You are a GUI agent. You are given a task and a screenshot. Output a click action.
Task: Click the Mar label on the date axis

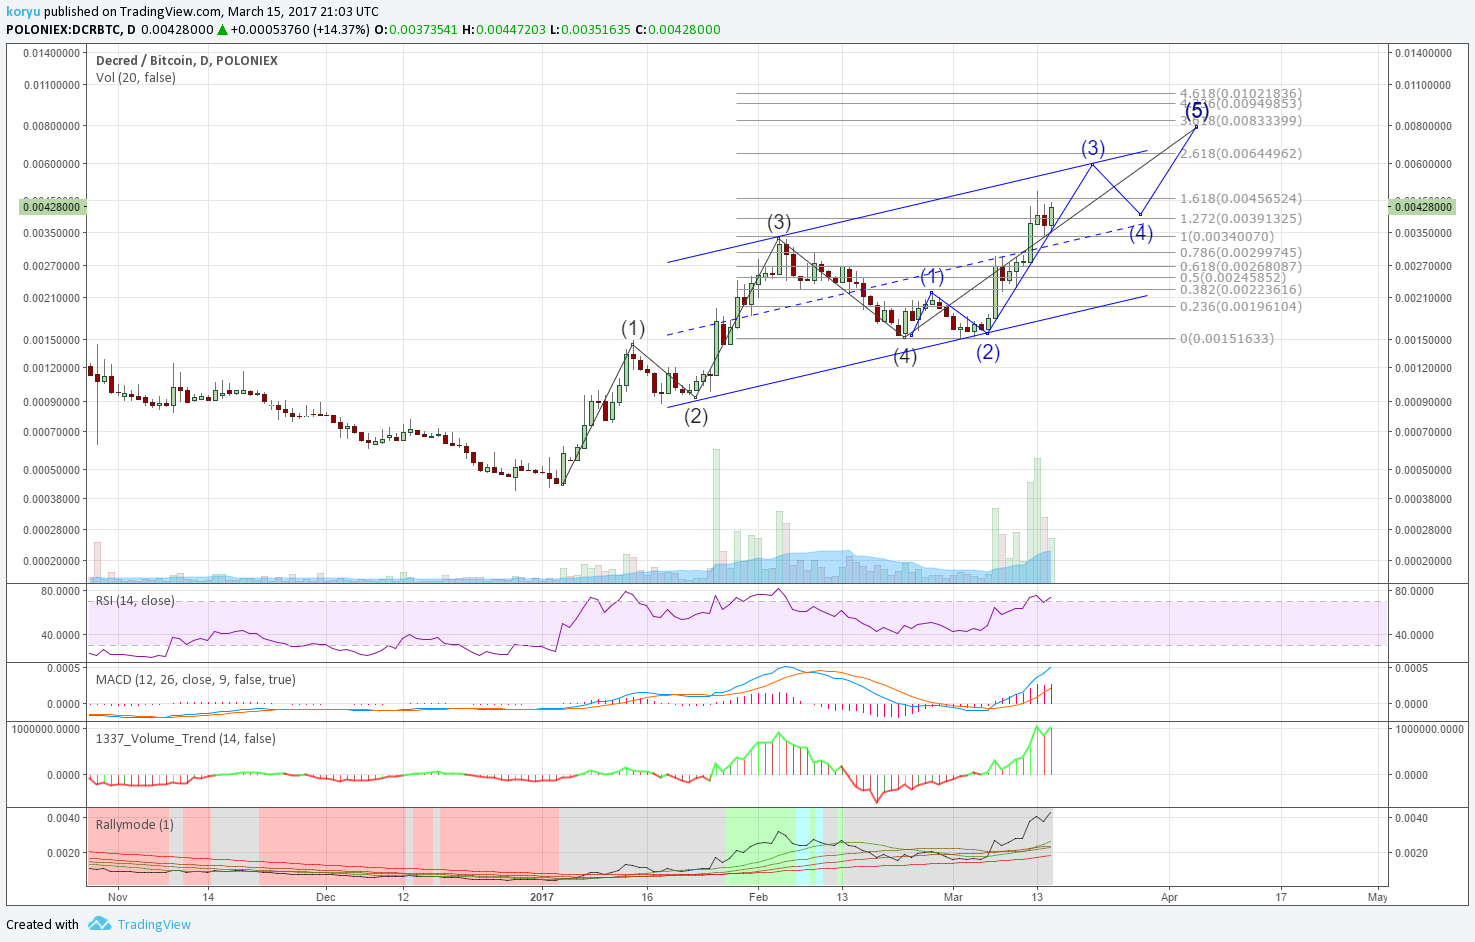[953, 897]
